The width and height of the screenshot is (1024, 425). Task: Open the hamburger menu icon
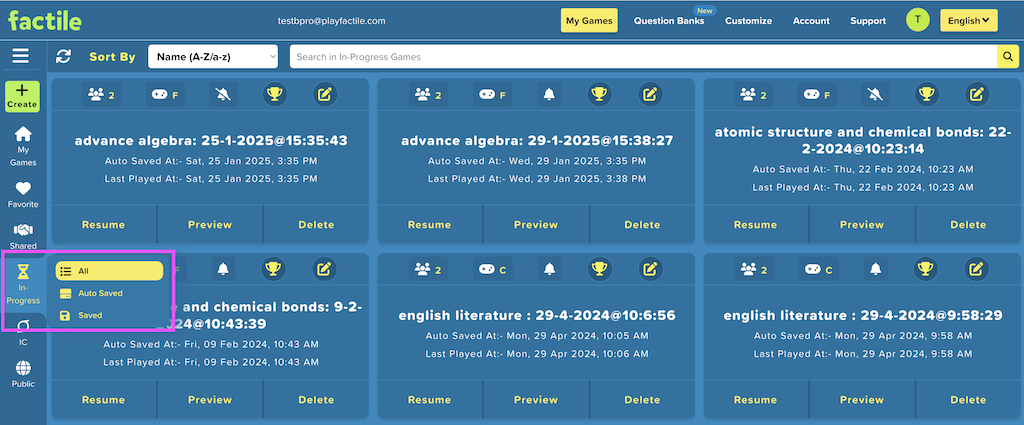(x=20, y=56)
